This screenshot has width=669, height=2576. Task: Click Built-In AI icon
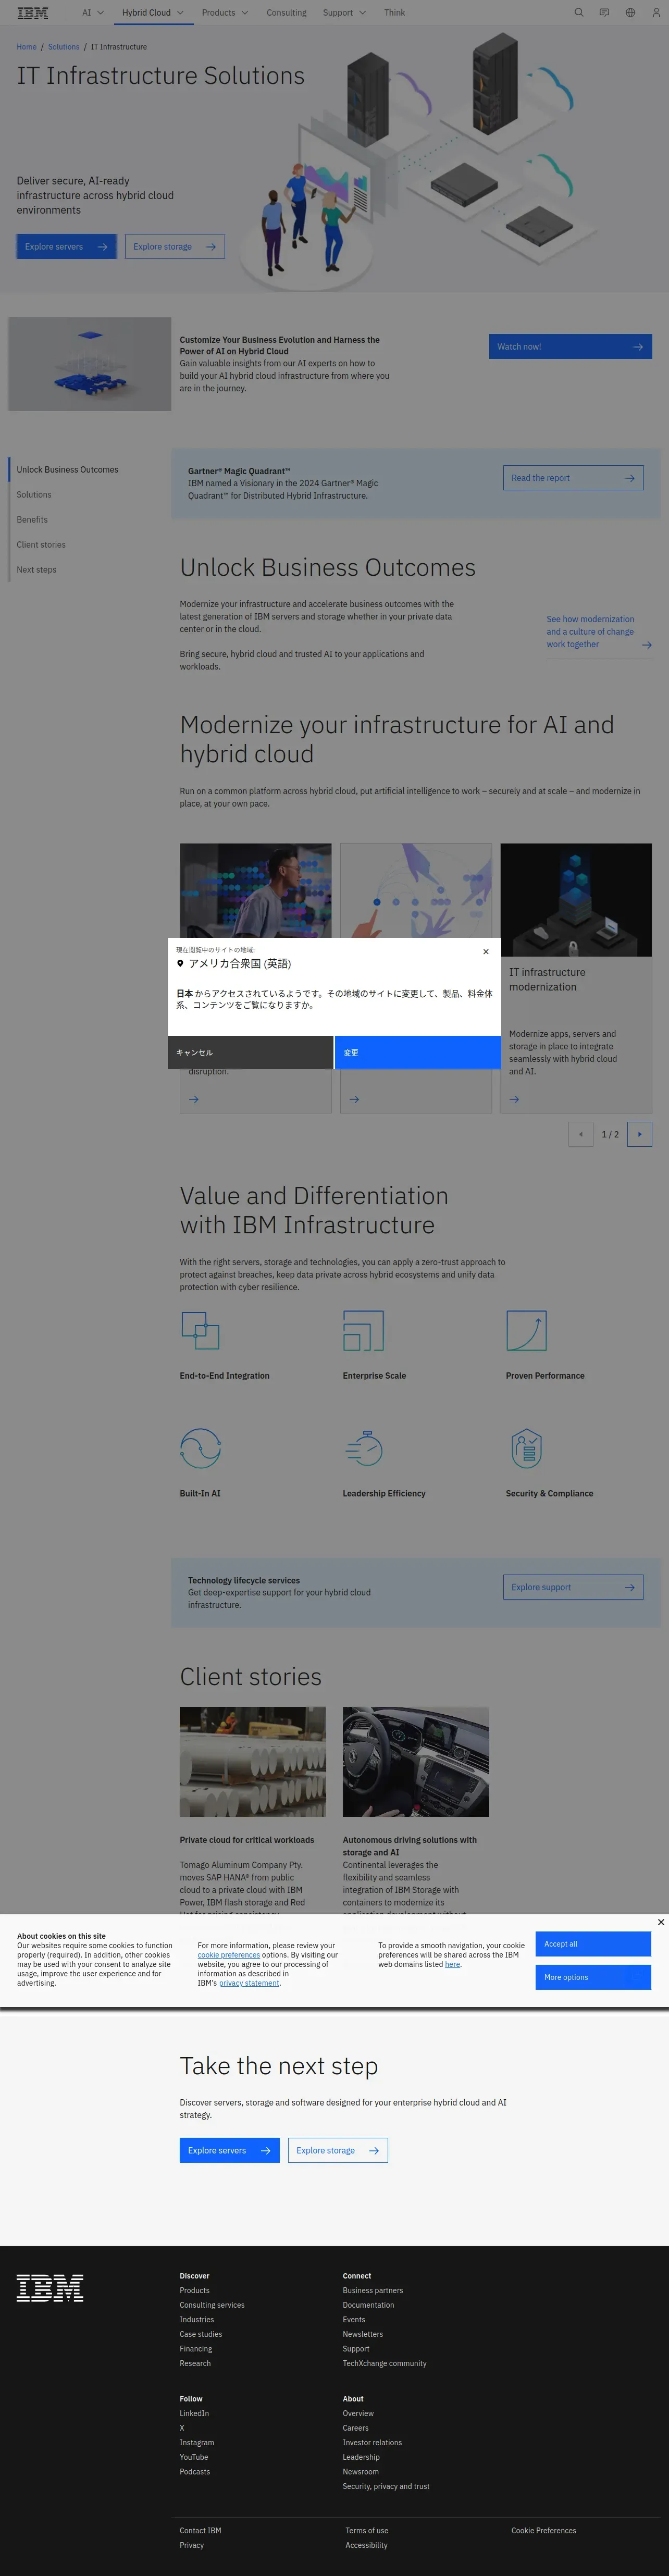point(200,1448)
